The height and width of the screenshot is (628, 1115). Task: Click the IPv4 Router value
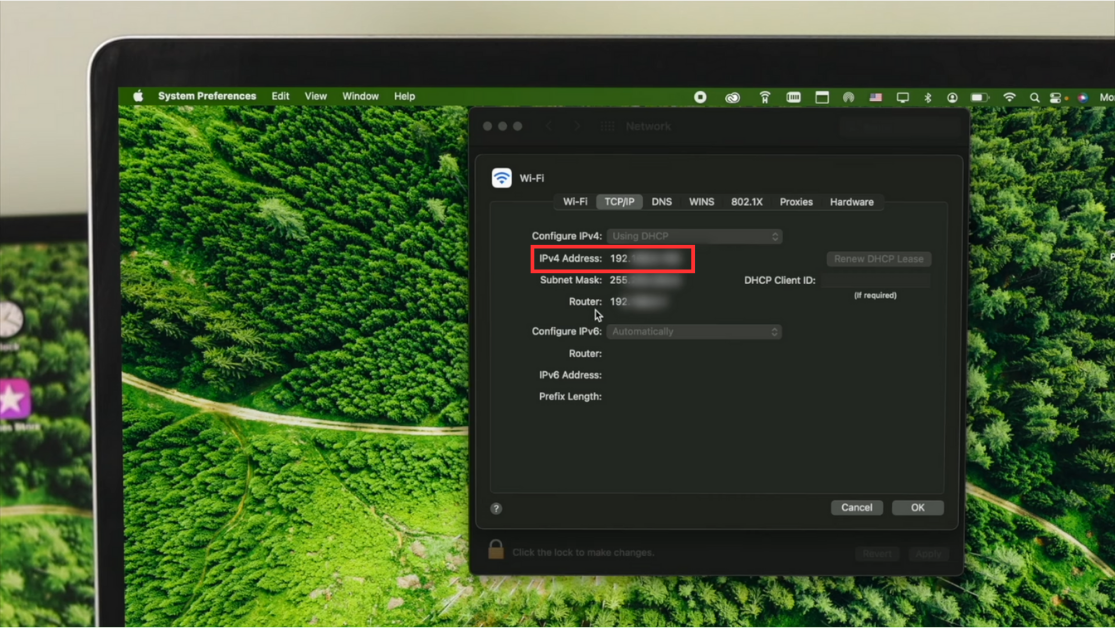[x=638, y=302]
